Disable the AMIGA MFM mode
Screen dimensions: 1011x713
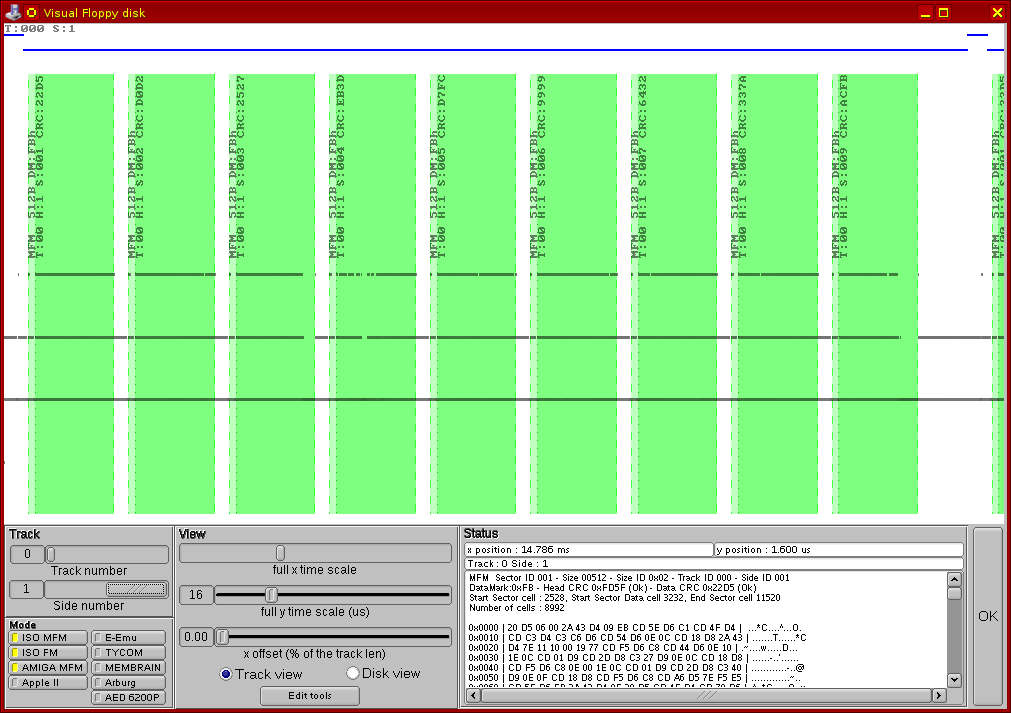coord(46,668)
